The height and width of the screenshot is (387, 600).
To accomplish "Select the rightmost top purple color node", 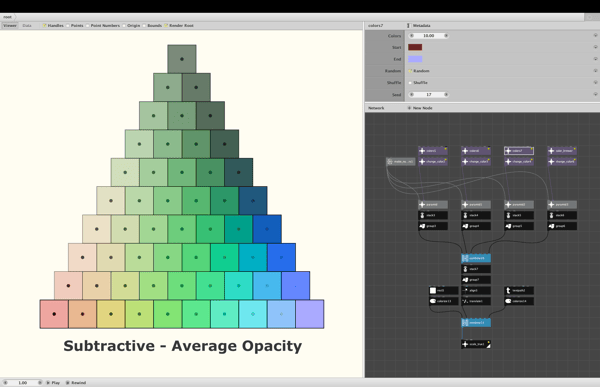I will [x=562, y=151].
